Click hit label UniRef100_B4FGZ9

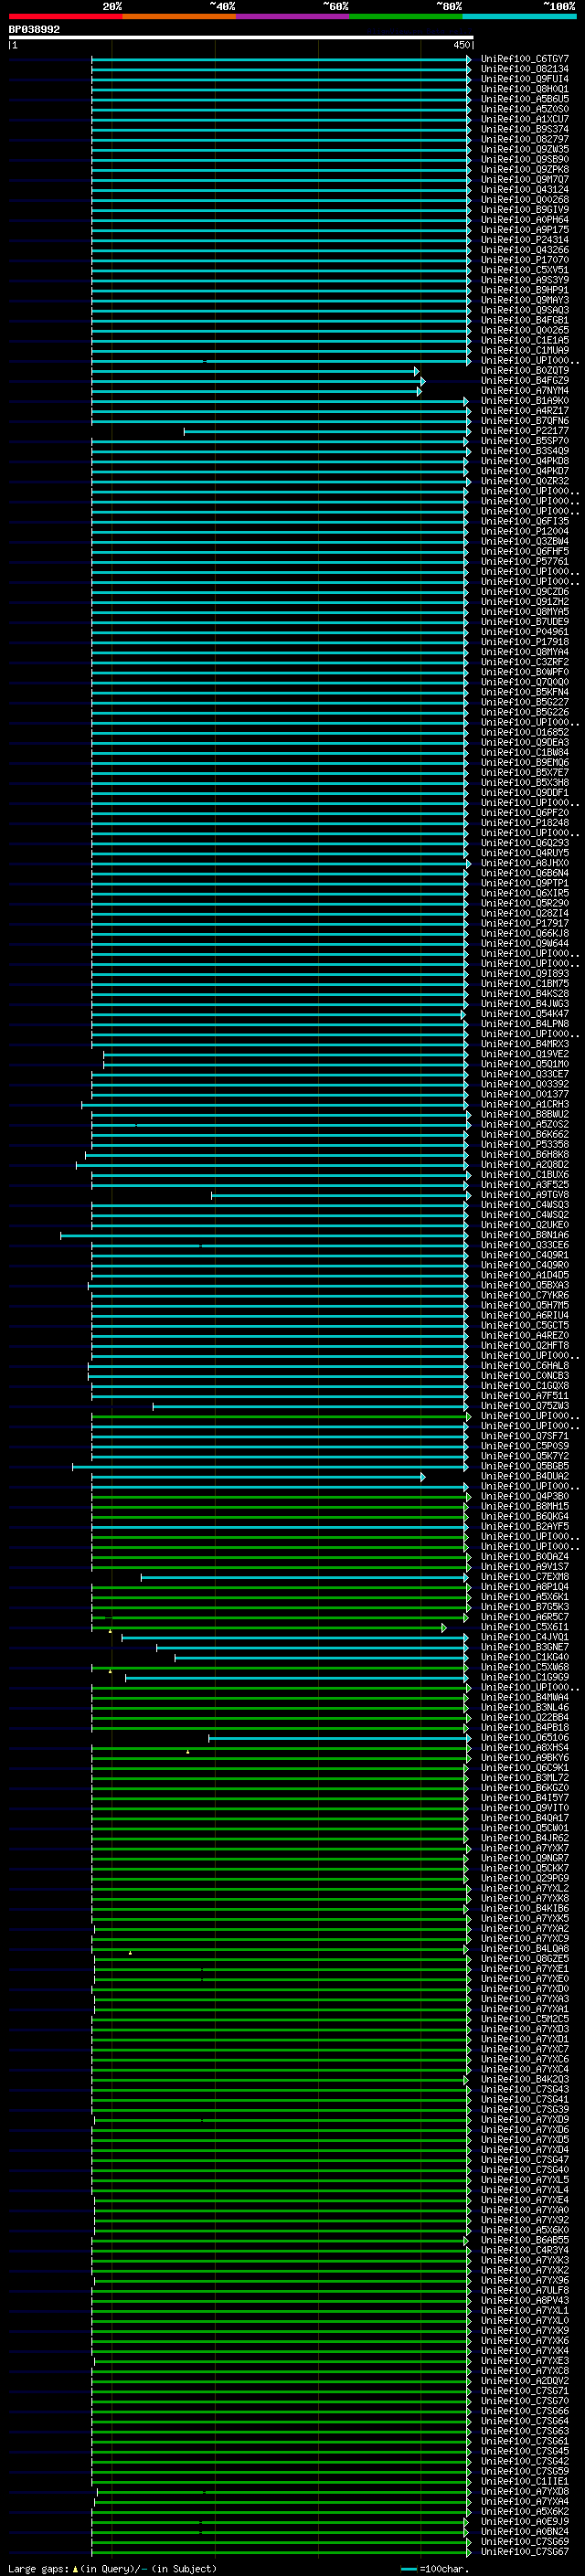[524, 381]
